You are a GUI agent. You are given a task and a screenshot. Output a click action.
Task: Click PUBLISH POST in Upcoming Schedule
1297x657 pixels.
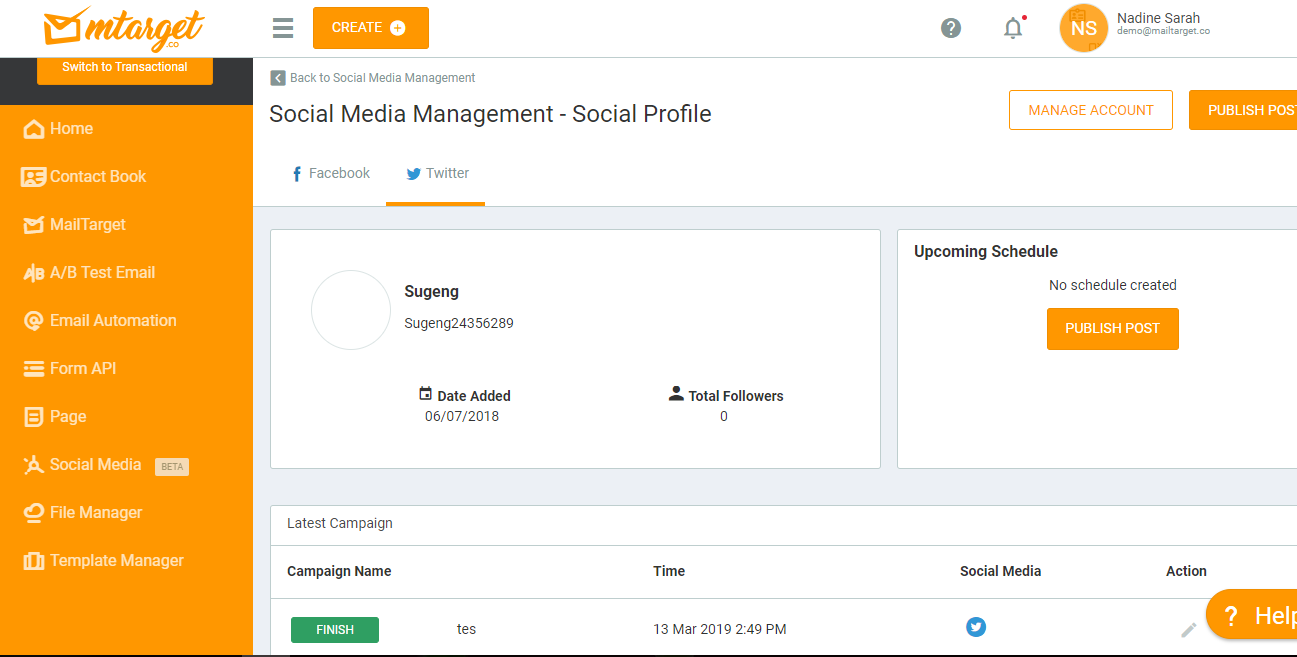(1112, 329)
